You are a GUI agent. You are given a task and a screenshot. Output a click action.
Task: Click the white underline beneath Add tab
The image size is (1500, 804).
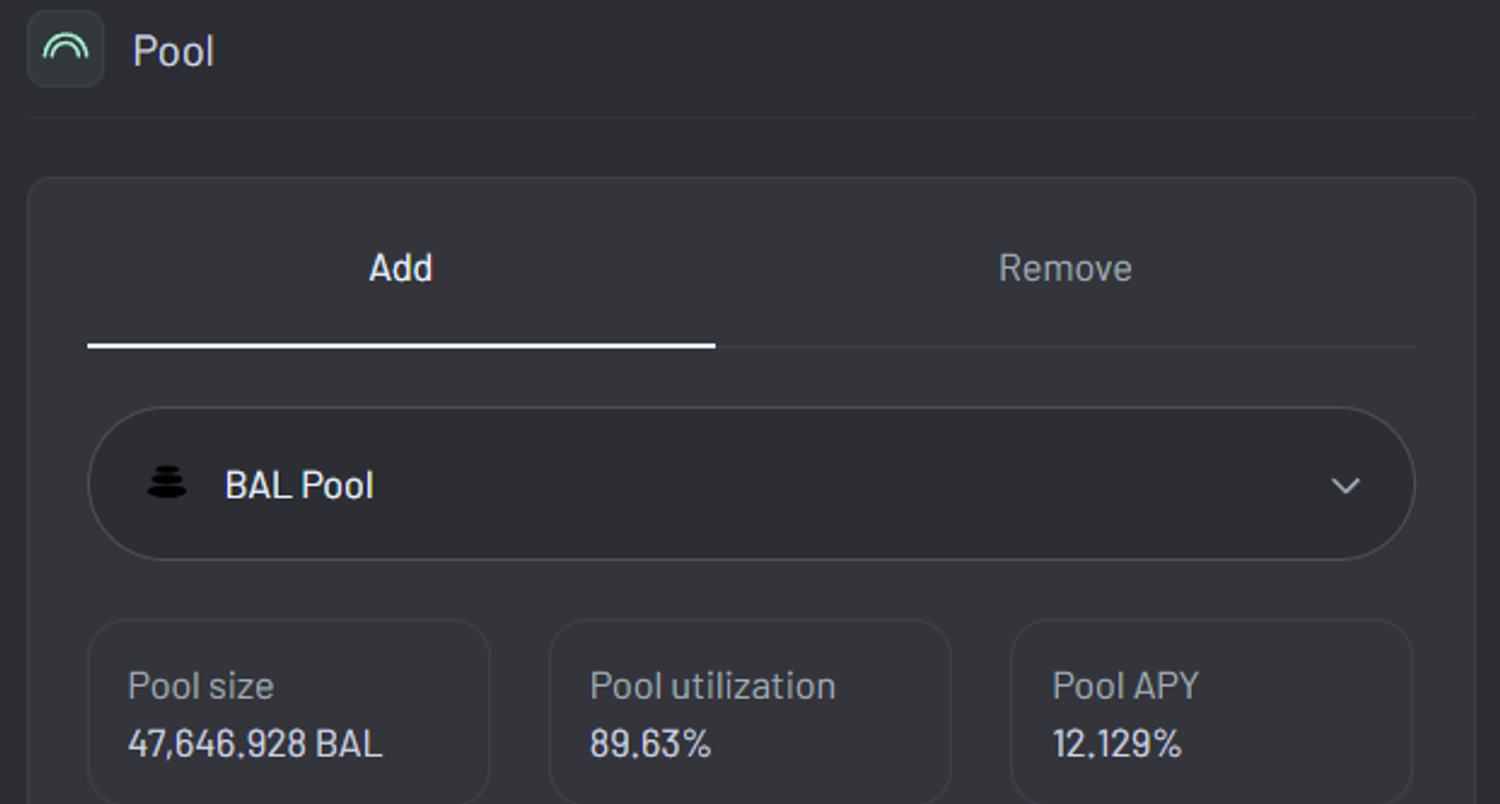tap(400, 345)
